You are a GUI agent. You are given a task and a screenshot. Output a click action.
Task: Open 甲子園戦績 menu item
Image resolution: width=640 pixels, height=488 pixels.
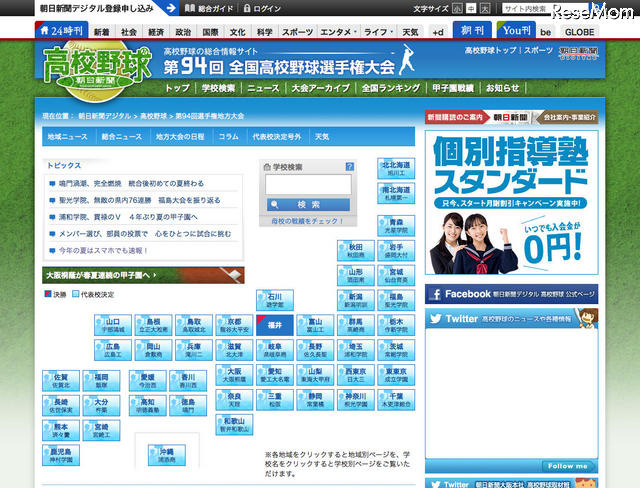453,88
